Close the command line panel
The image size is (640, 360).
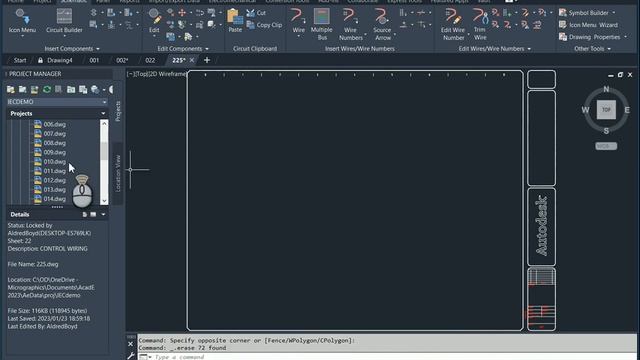point(131,344)
